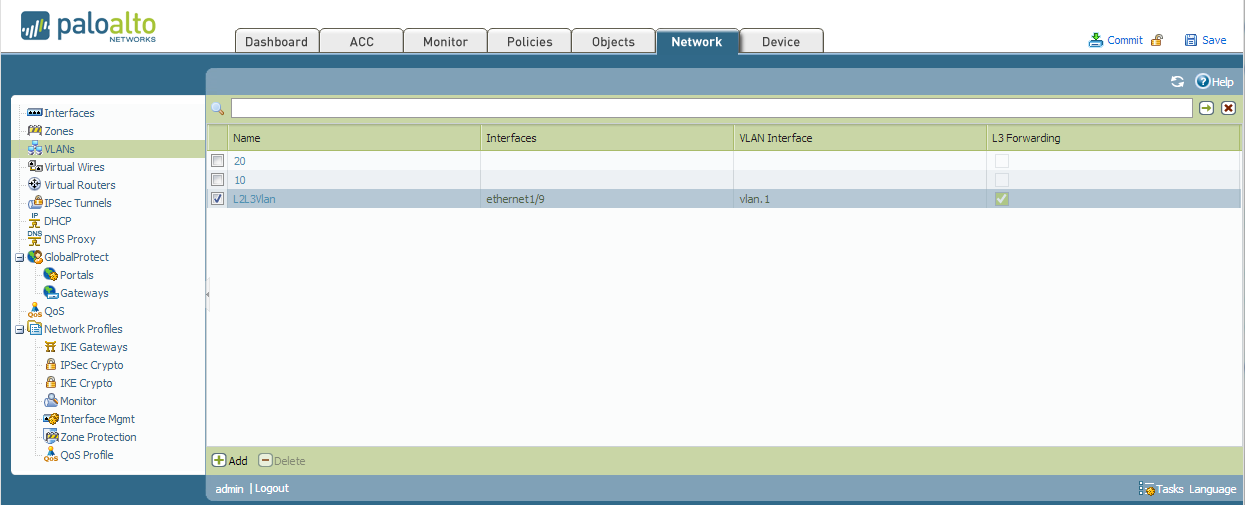This screenshot has height=505, width=1245.
Task: Check the box for VLAN 20
Action: pyautogui.click(x=217, y=161)
